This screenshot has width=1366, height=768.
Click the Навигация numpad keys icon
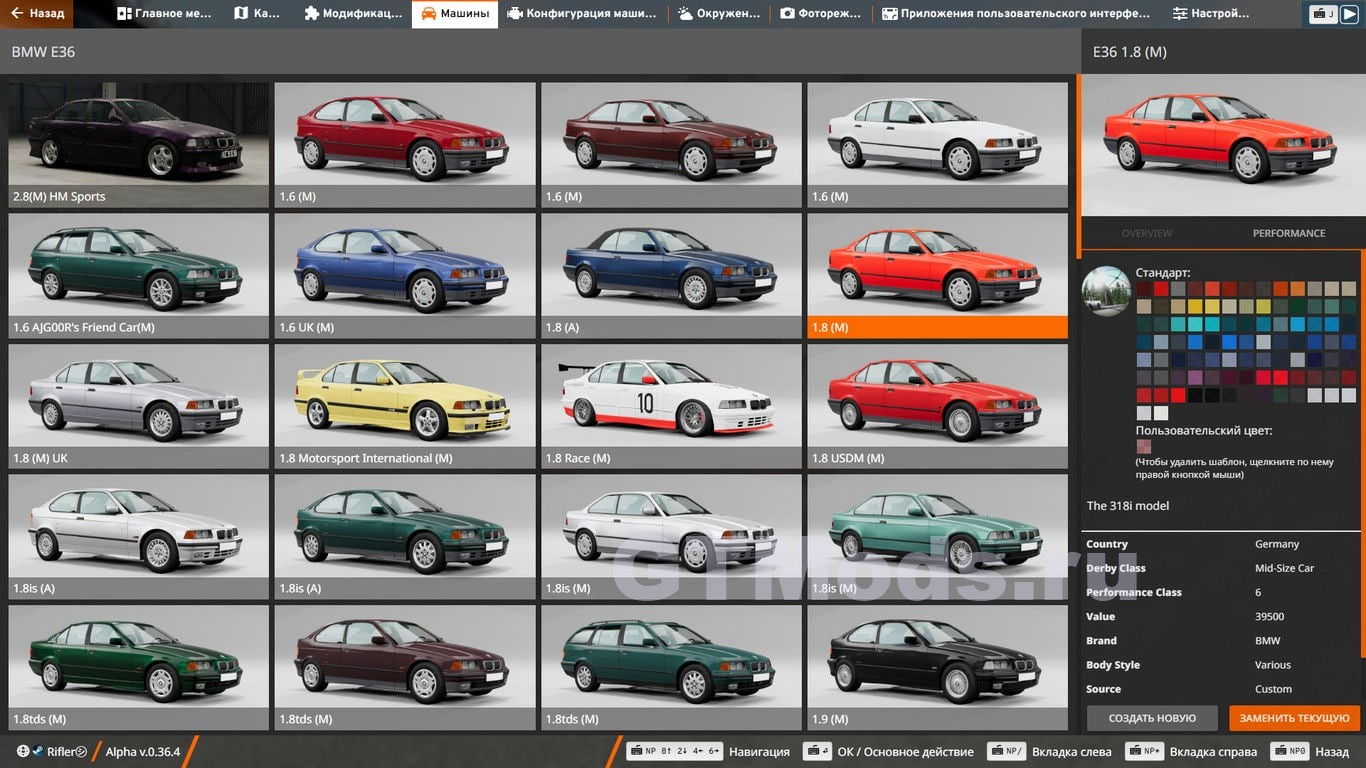point(674,751)
